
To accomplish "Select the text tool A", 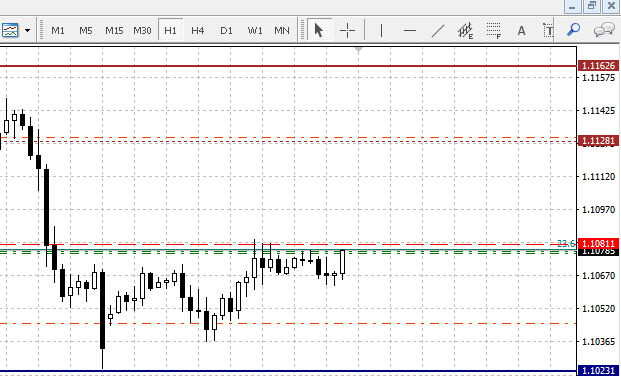I will point(522,30).
